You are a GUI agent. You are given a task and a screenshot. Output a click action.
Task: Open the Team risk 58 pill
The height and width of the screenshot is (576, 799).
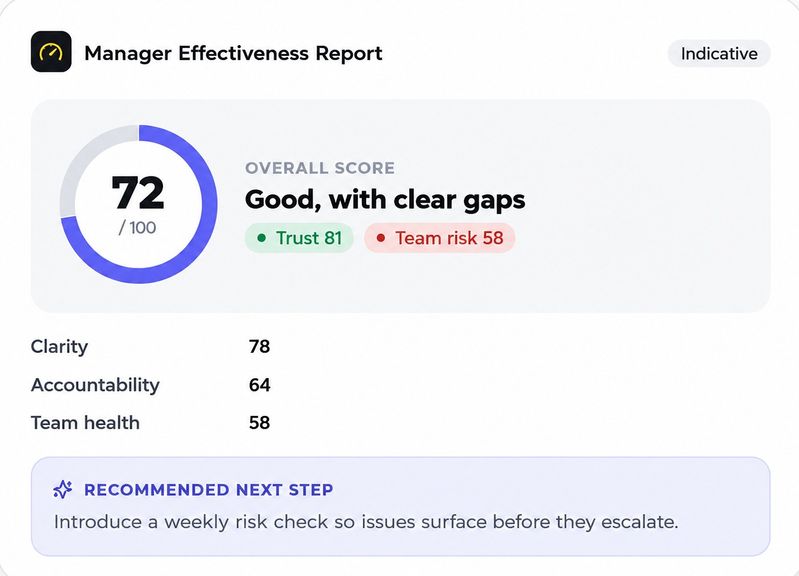pyautogui.click(x=439, y=238)
